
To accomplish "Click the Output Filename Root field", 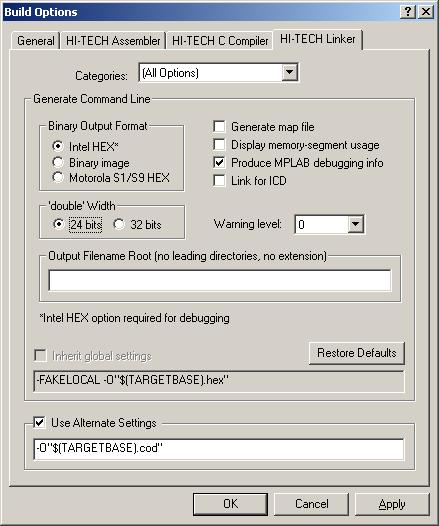I will point(220,280).
